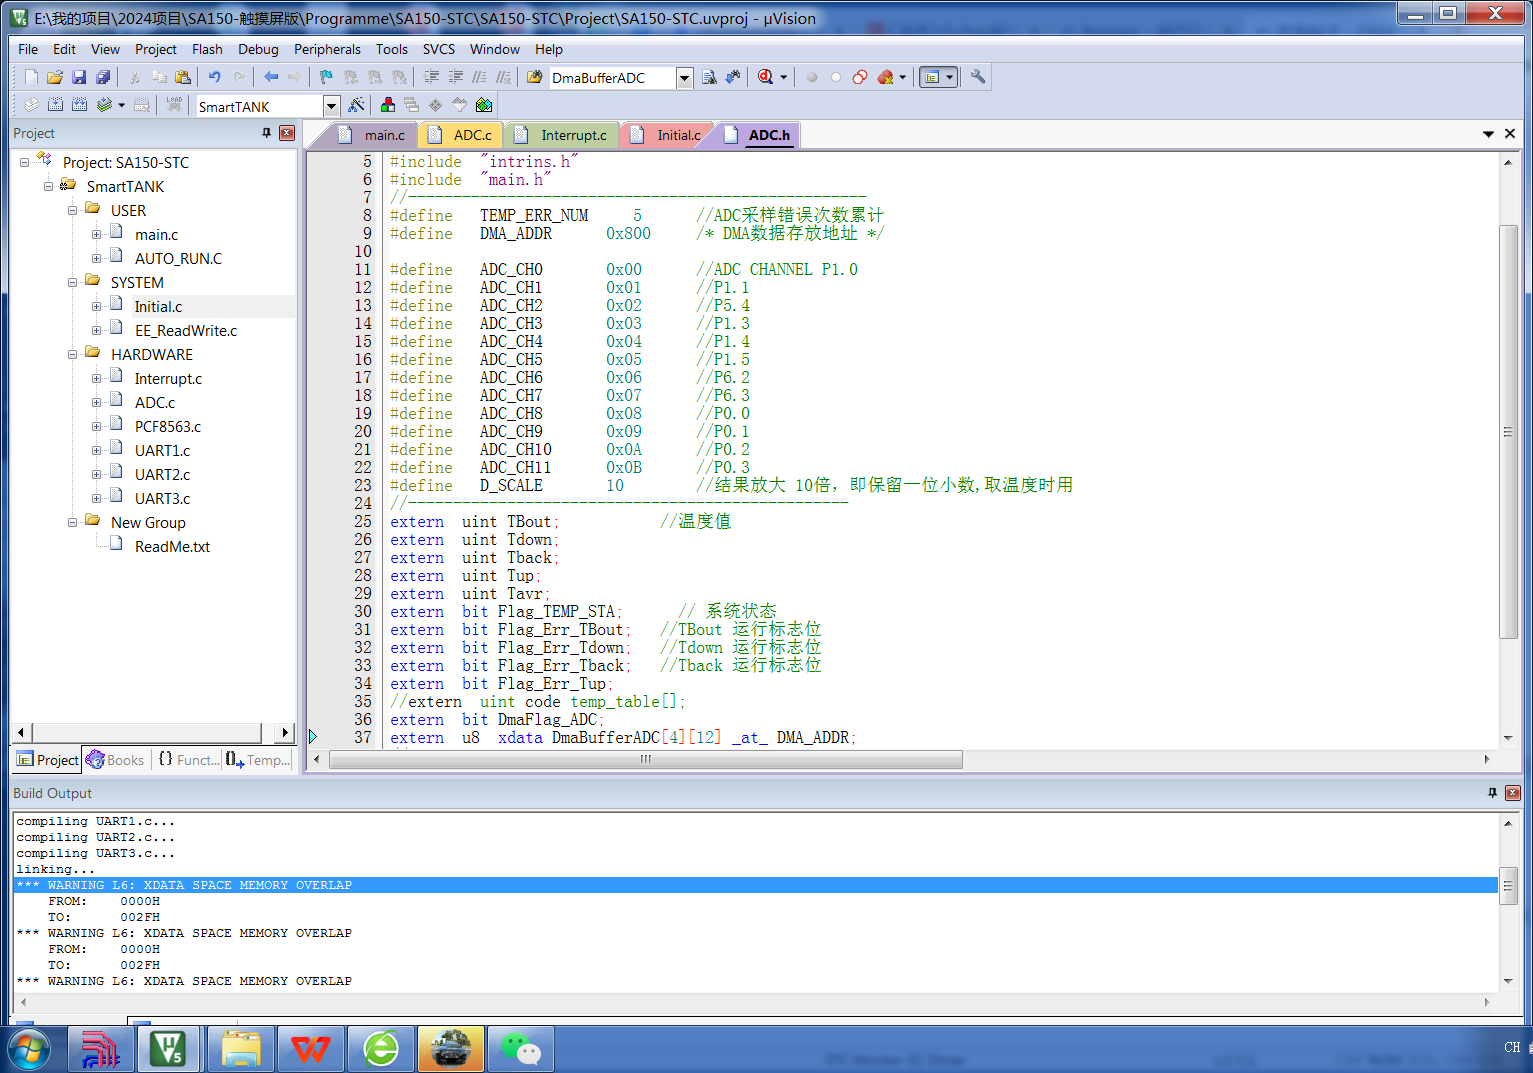Open the editor tab list dropdown arrow

(1488, 134)
